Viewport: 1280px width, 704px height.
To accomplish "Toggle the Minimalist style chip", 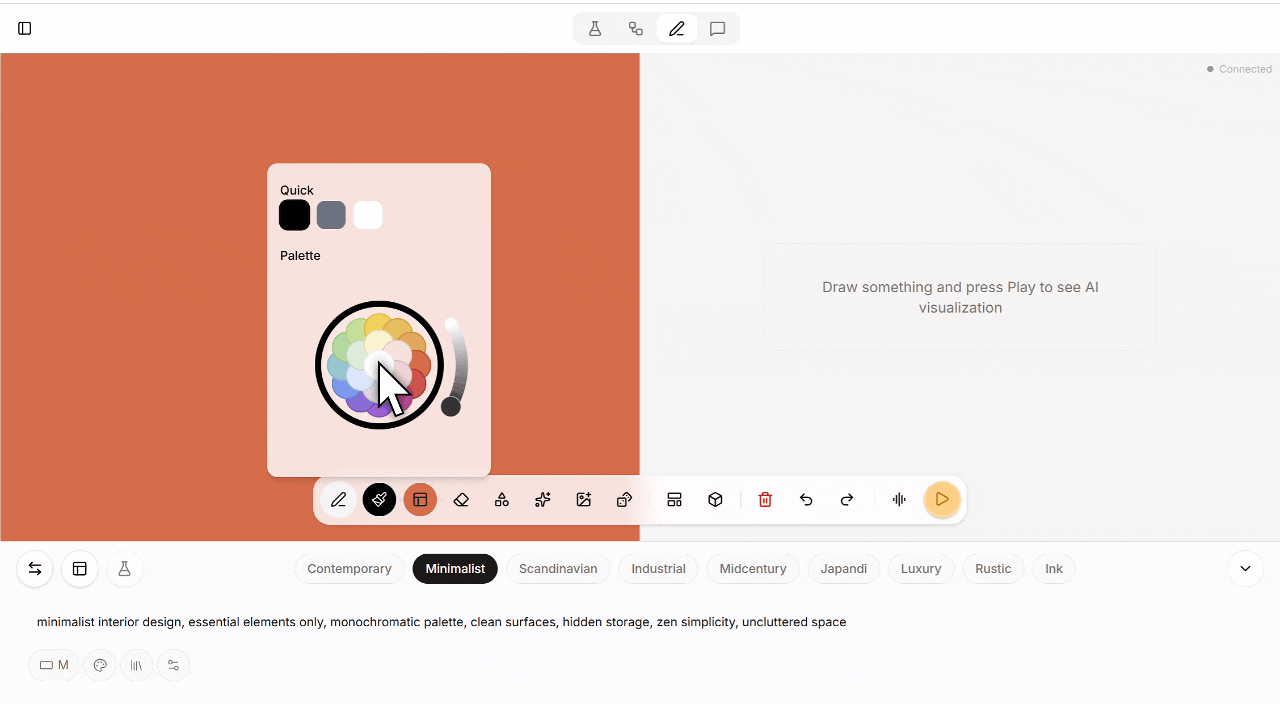I will click(x=454, y=568).
